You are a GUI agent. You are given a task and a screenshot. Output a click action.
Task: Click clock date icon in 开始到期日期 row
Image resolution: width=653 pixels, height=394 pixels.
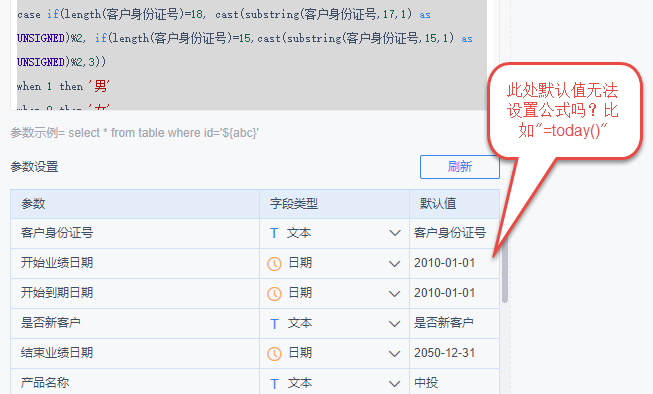point(274,294)
